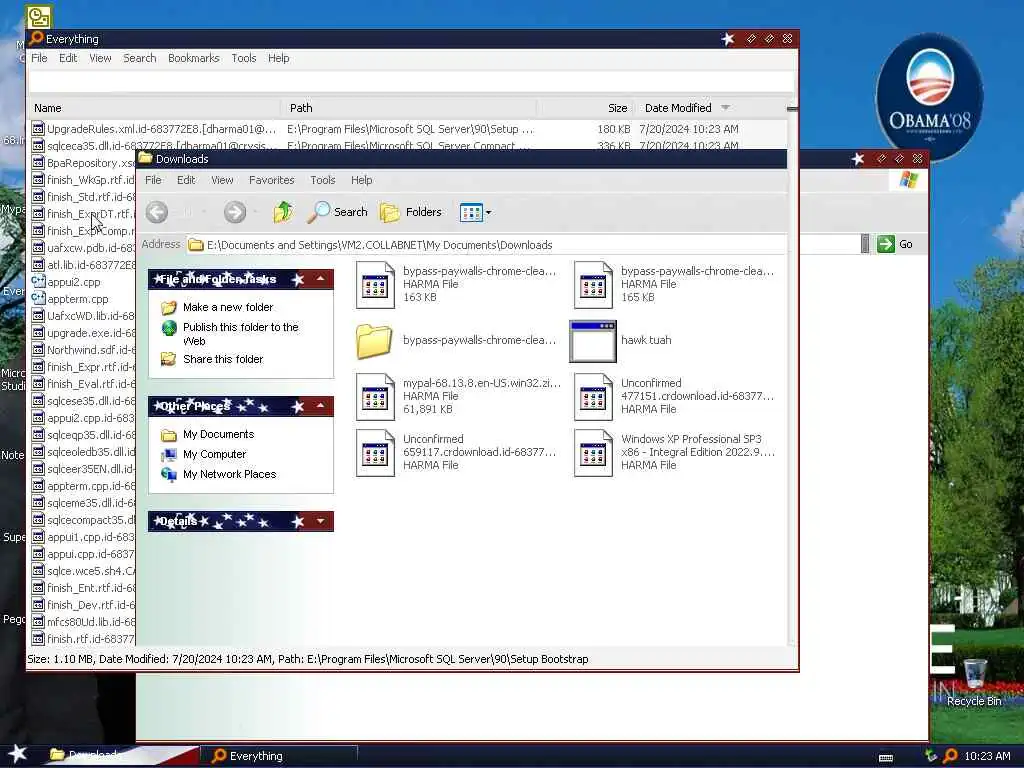Toggle the Folders pane button

coord(411,212)
